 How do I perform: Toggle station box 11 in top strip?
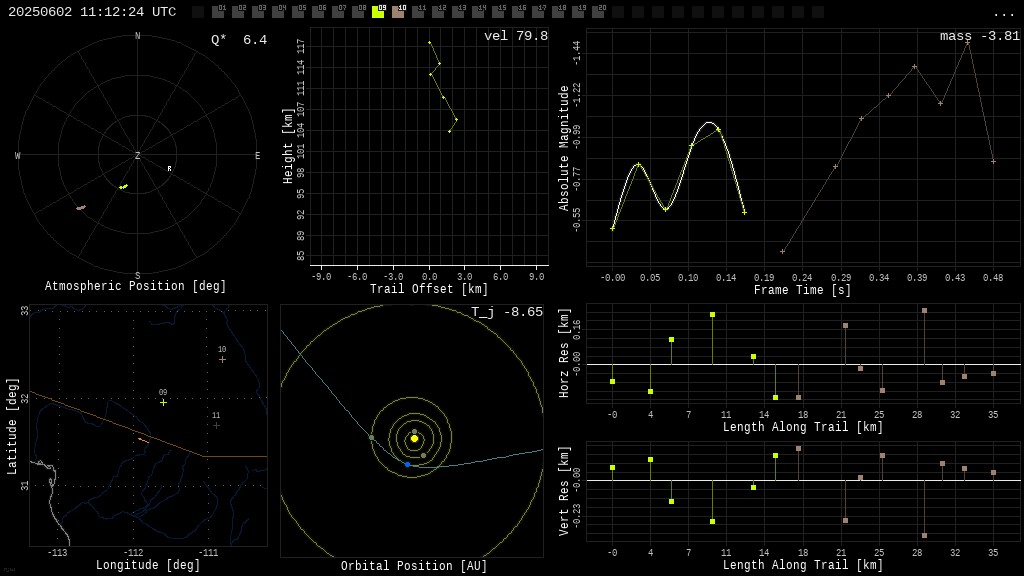coord(417,12)
